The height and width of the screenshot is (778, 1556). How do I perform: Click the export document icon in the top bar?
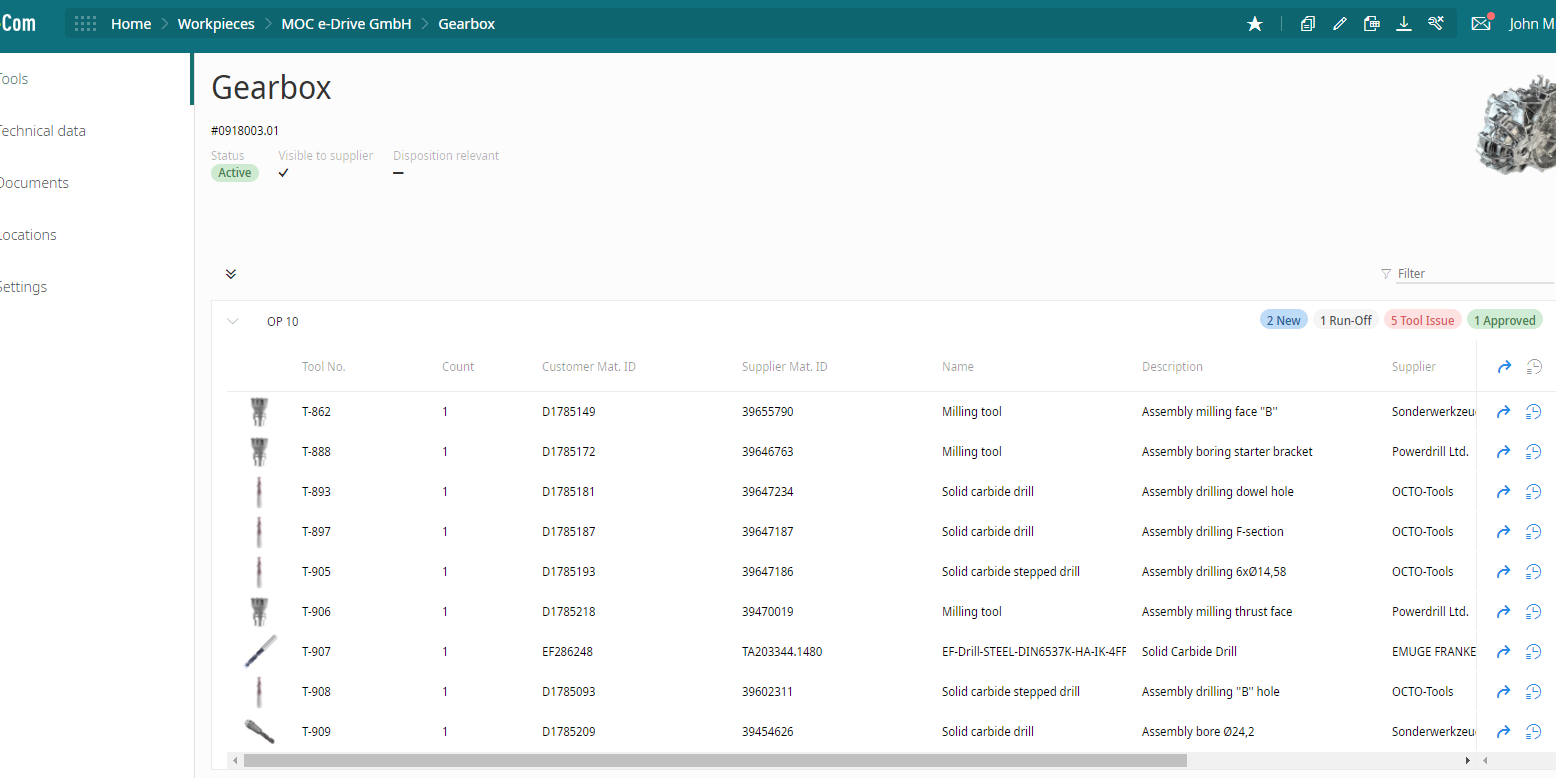(x=1372, y=23)
